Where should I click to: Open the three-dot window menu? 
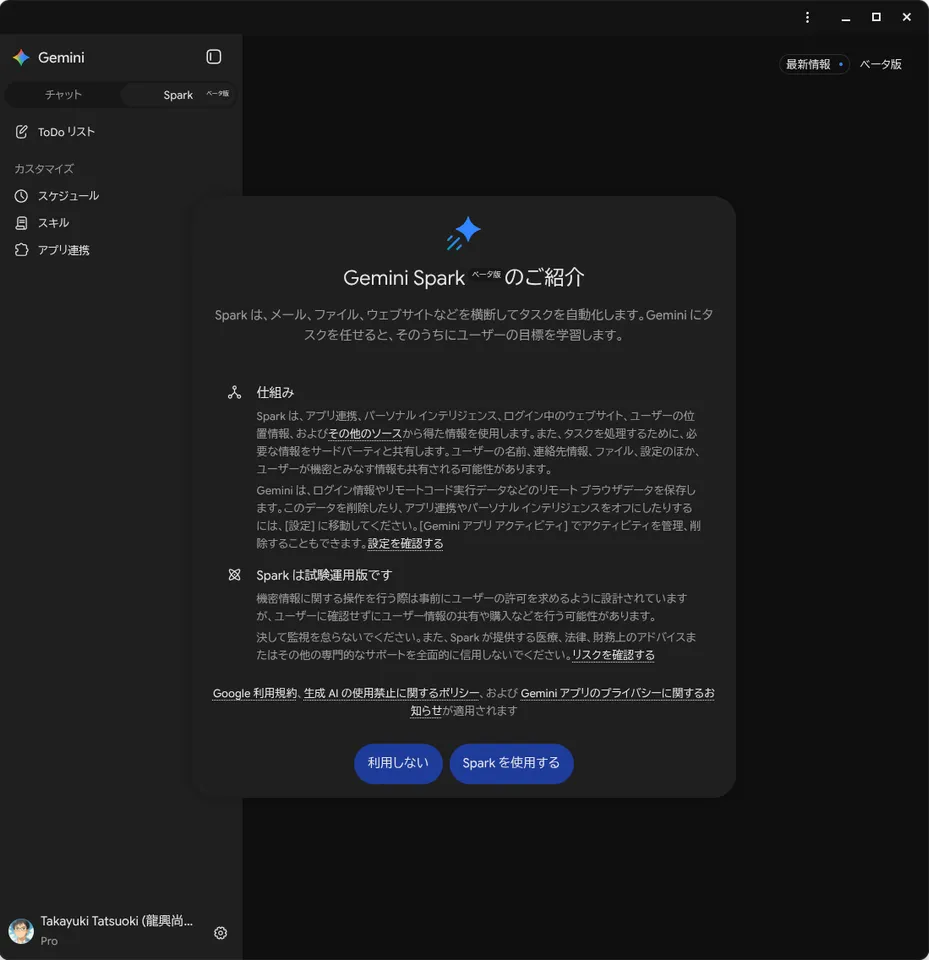point(807,17)
